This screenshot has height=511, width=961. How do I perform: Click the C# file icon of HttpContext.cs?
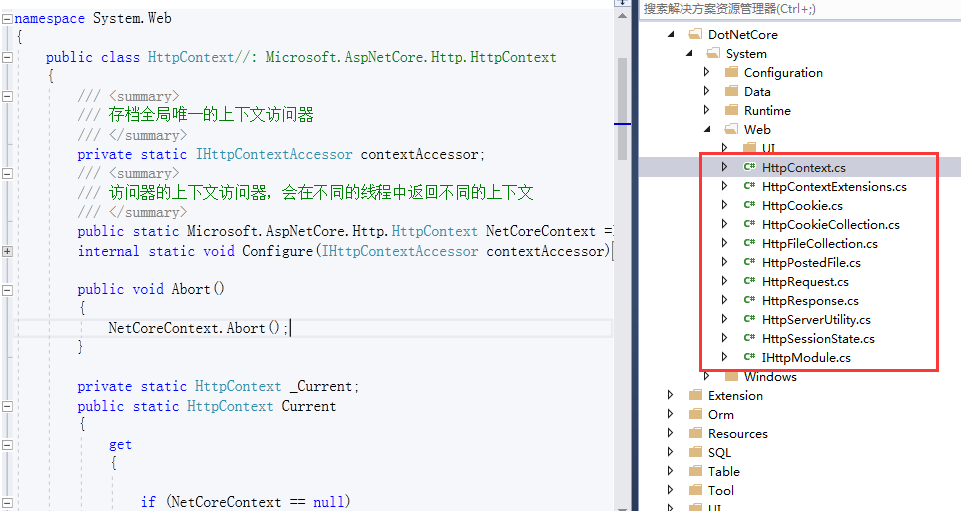point(748,167)
